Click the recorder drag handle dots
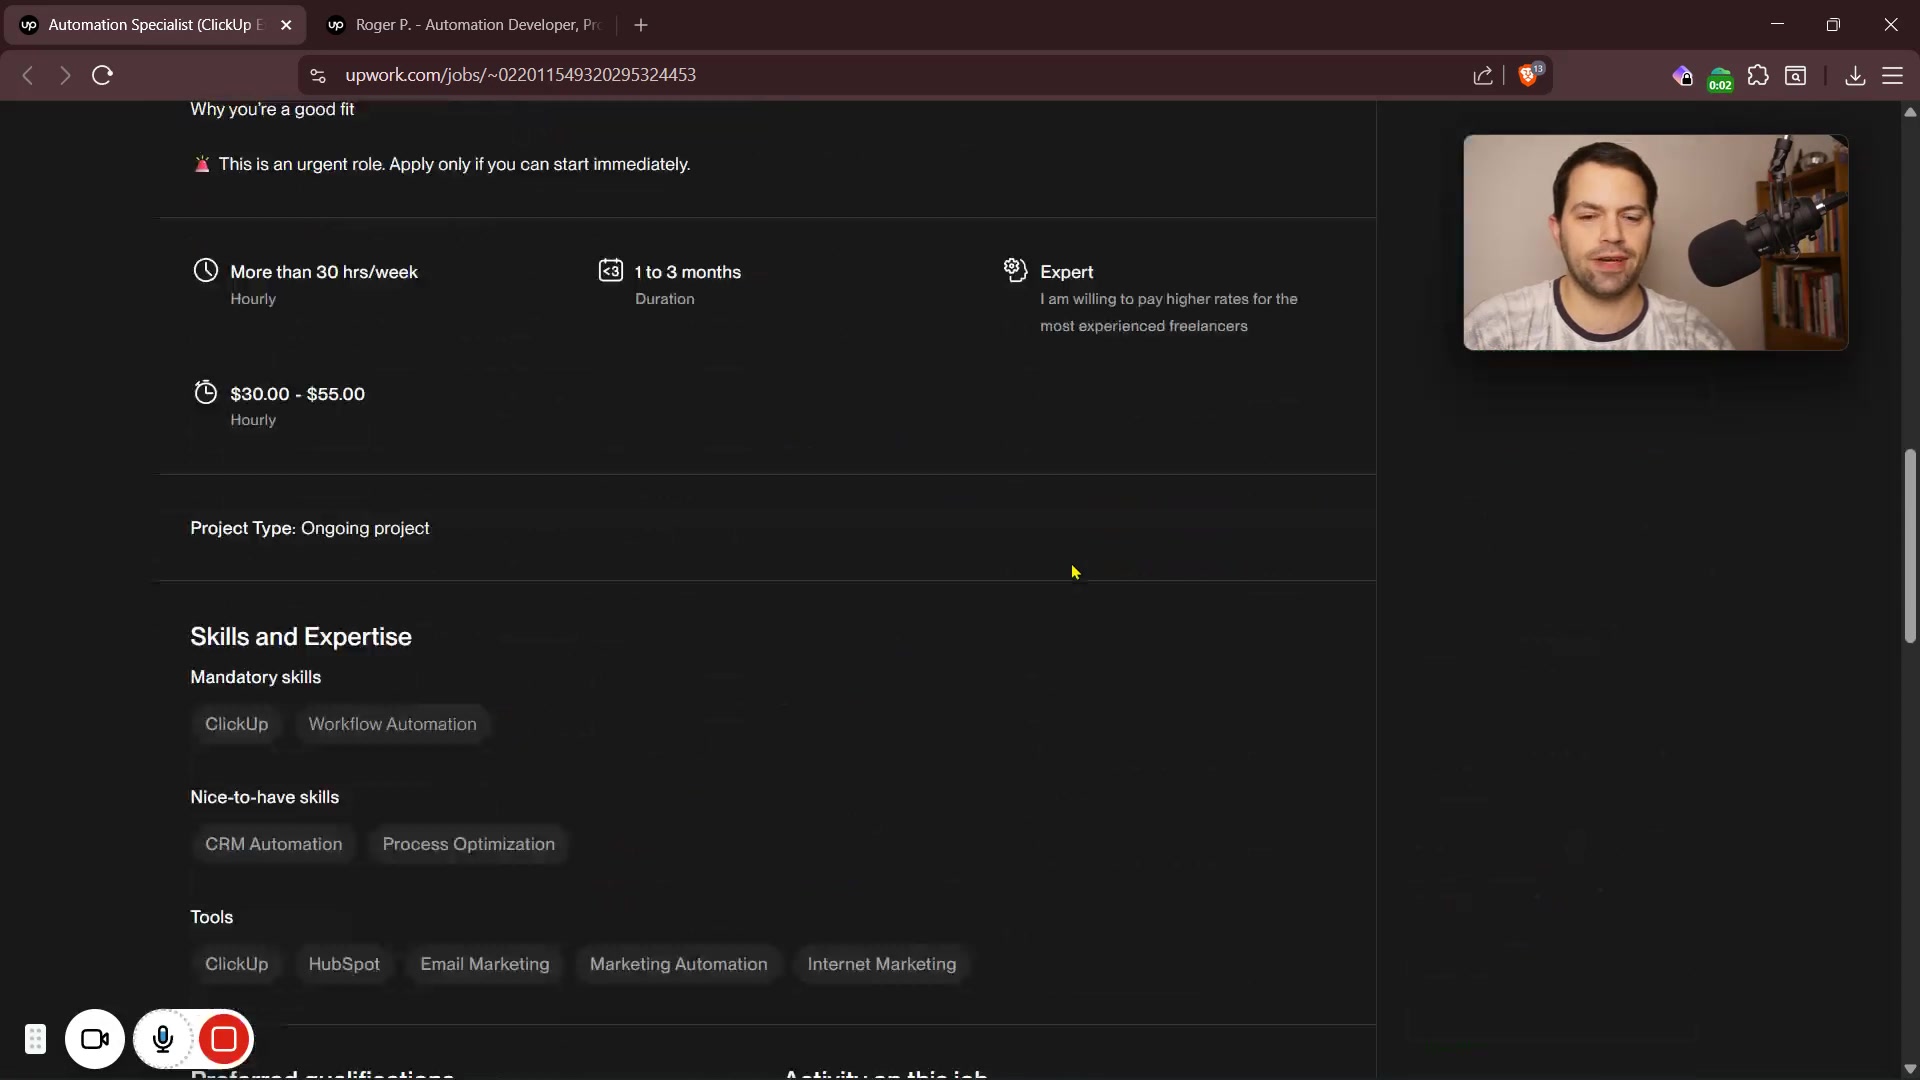The width and height of the screenshot is (1920, 1080). 35,1039
